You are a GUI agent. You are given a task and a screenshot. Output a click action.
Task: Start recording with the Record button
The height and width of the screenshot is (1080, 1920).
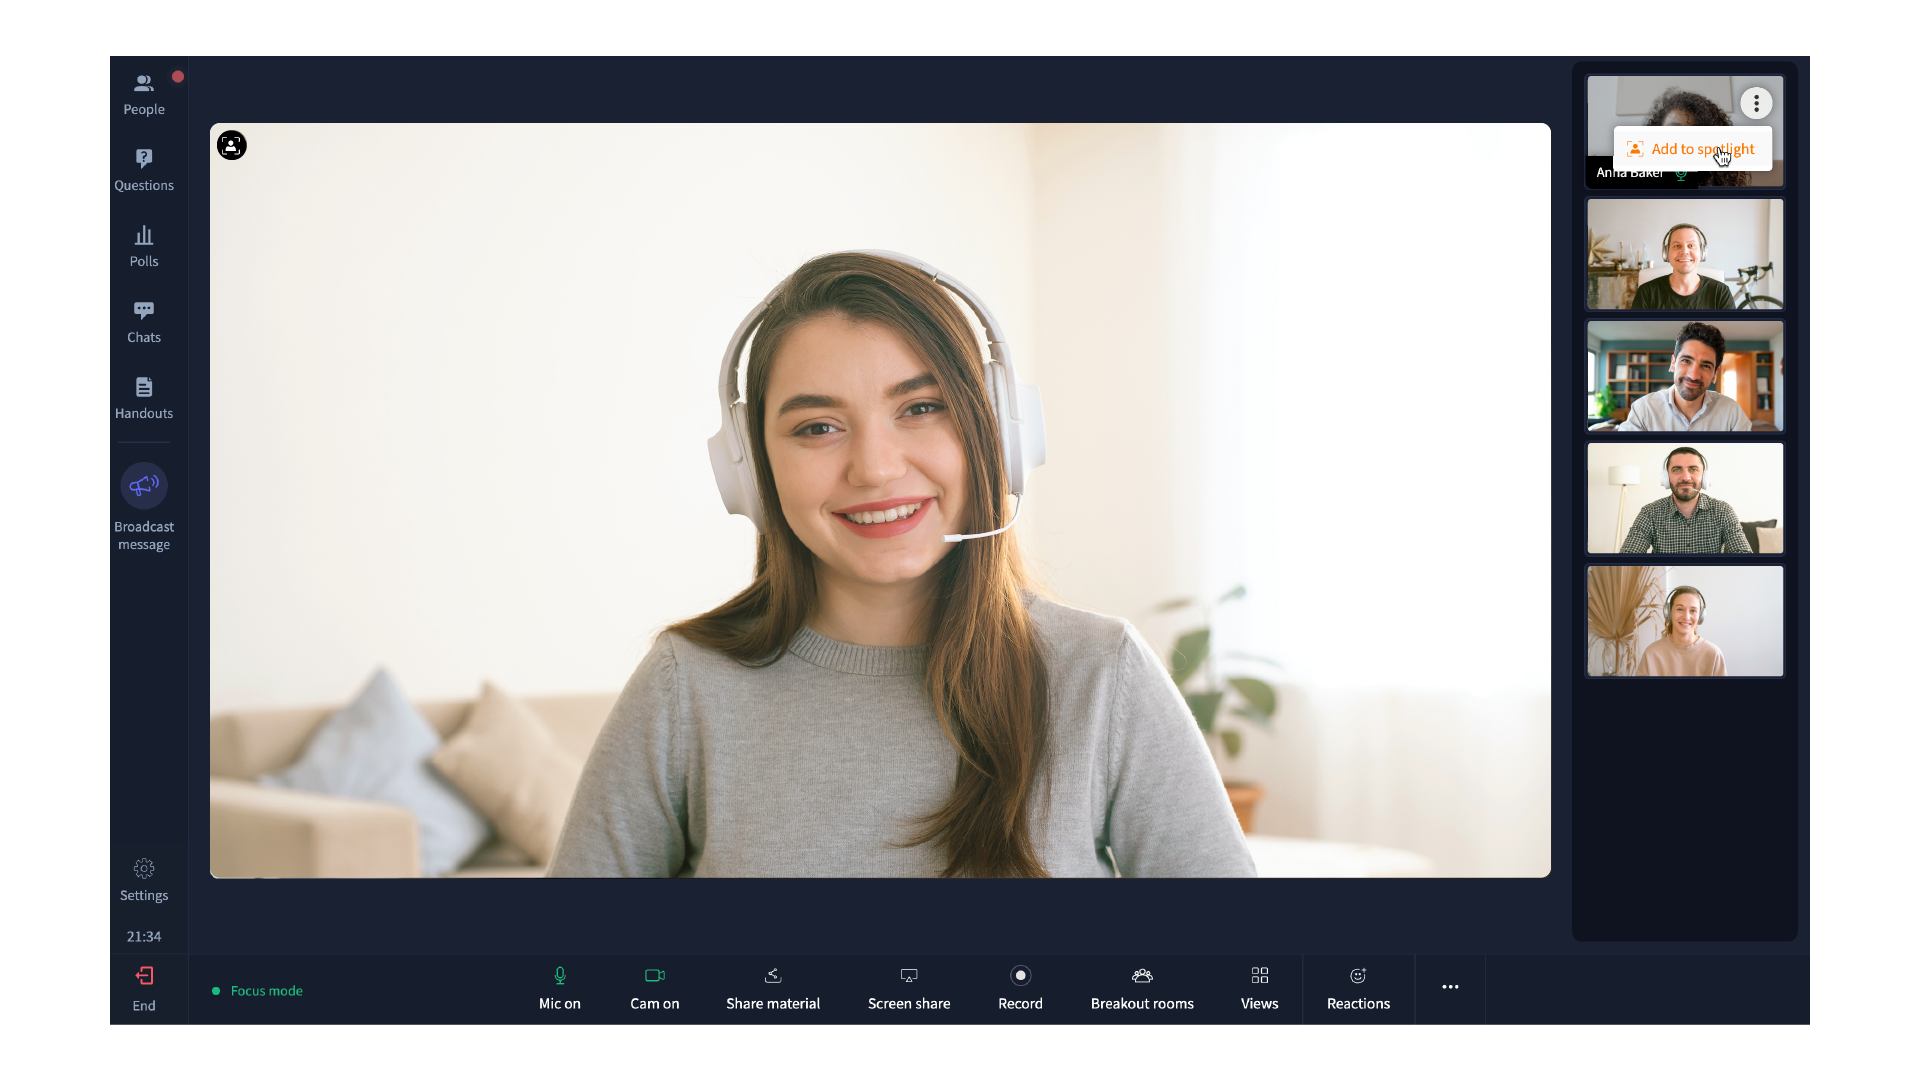[1020, 987]
